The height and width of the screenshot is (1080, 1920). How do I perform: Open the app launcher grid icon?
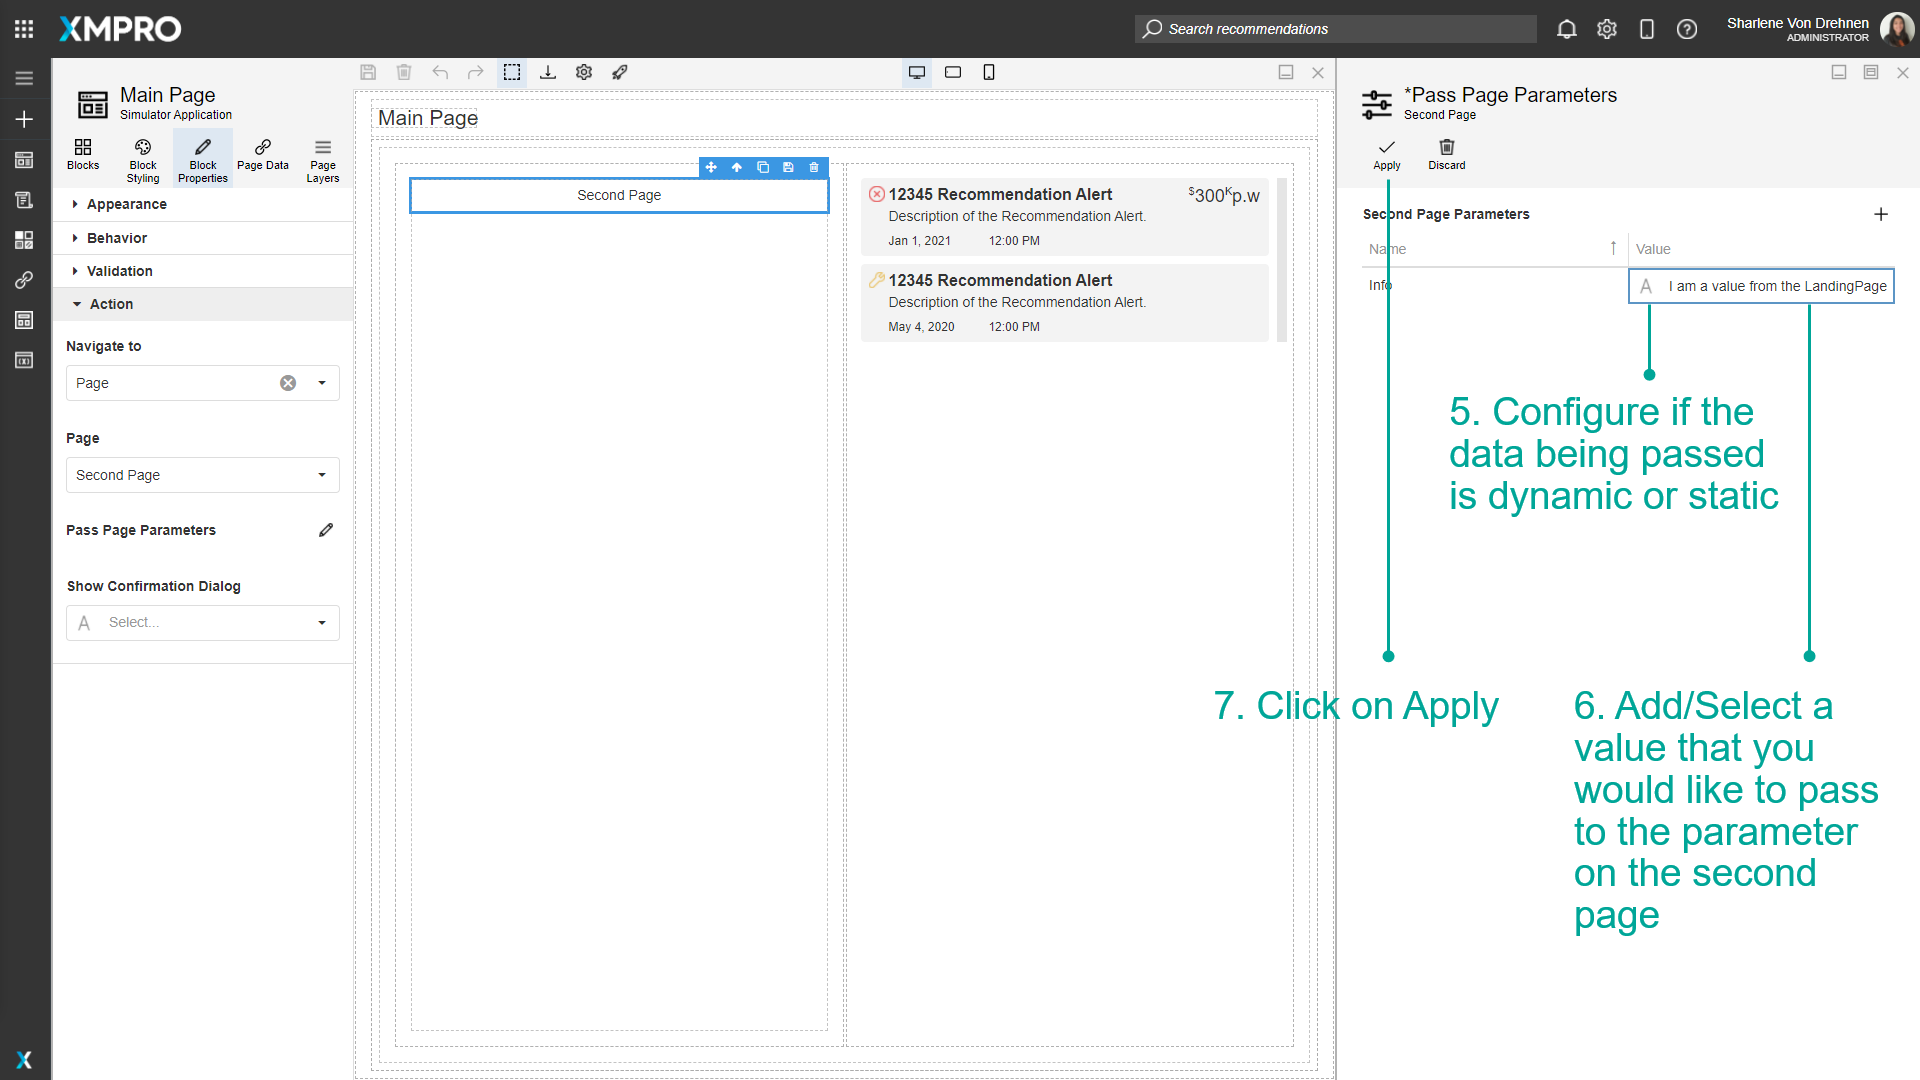[23, 28]
